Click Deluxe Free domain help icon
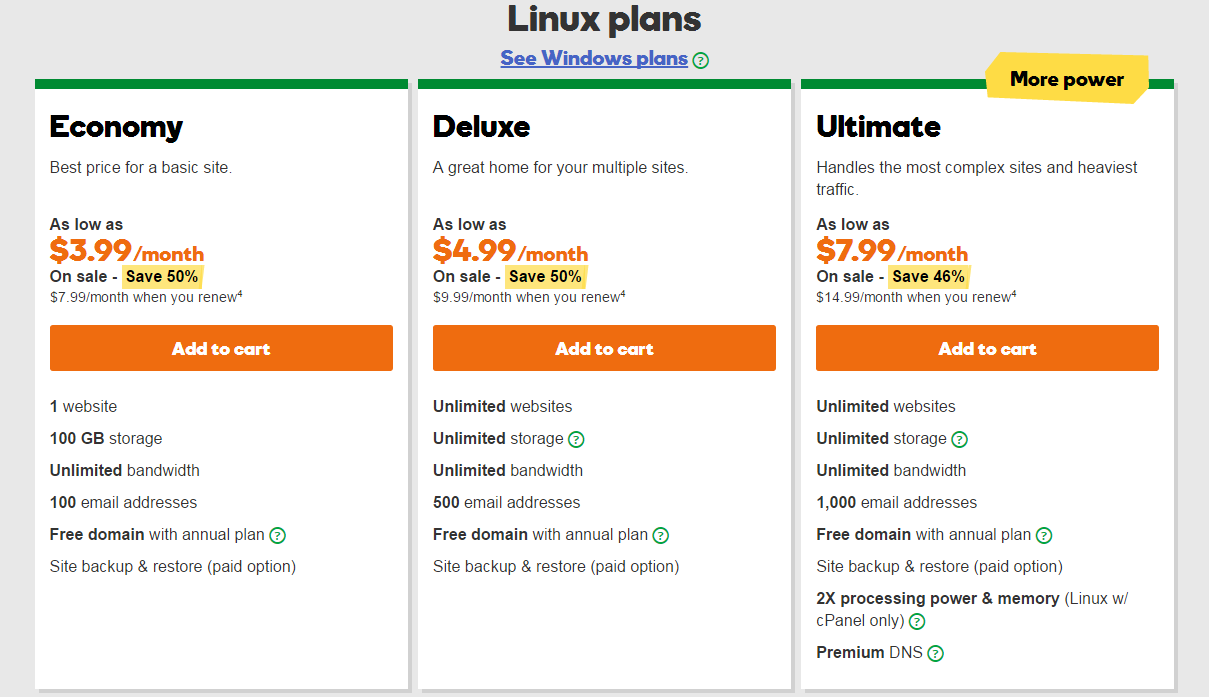 point(661,535)
